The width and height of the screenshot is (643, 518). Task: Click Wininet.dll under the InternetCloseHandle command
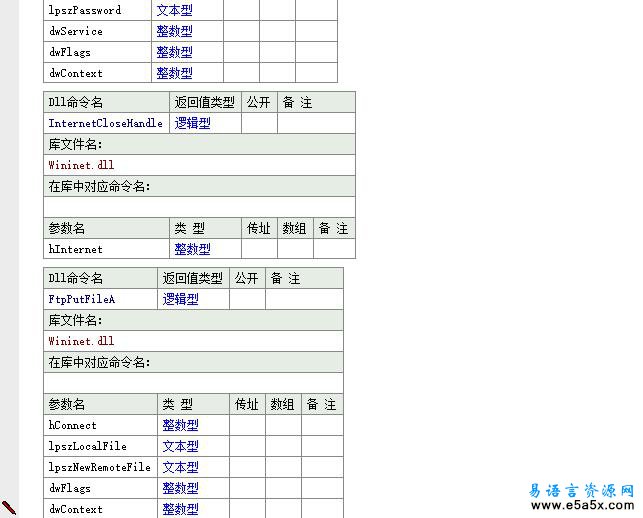coord(81,165)
